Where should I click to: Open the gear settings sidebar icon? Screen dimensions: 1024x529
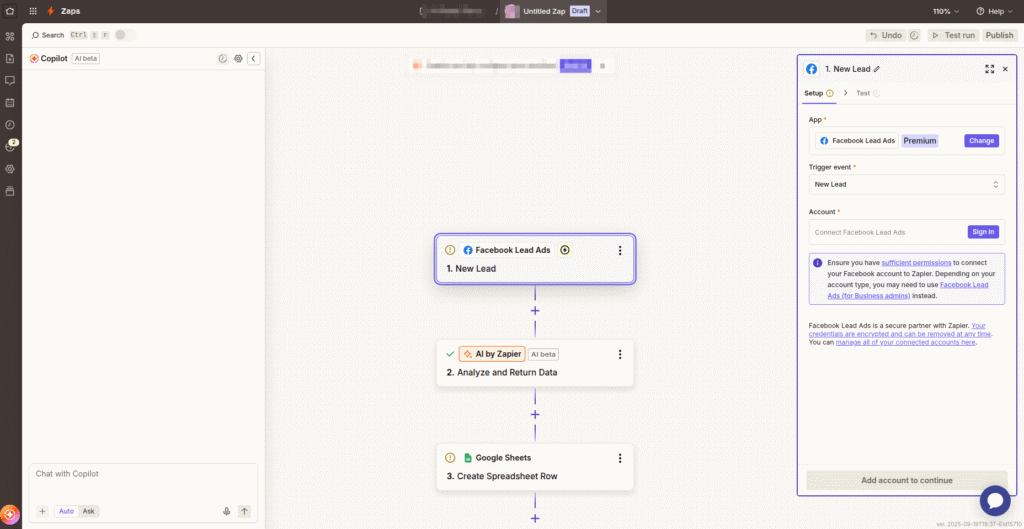point(10,169)
